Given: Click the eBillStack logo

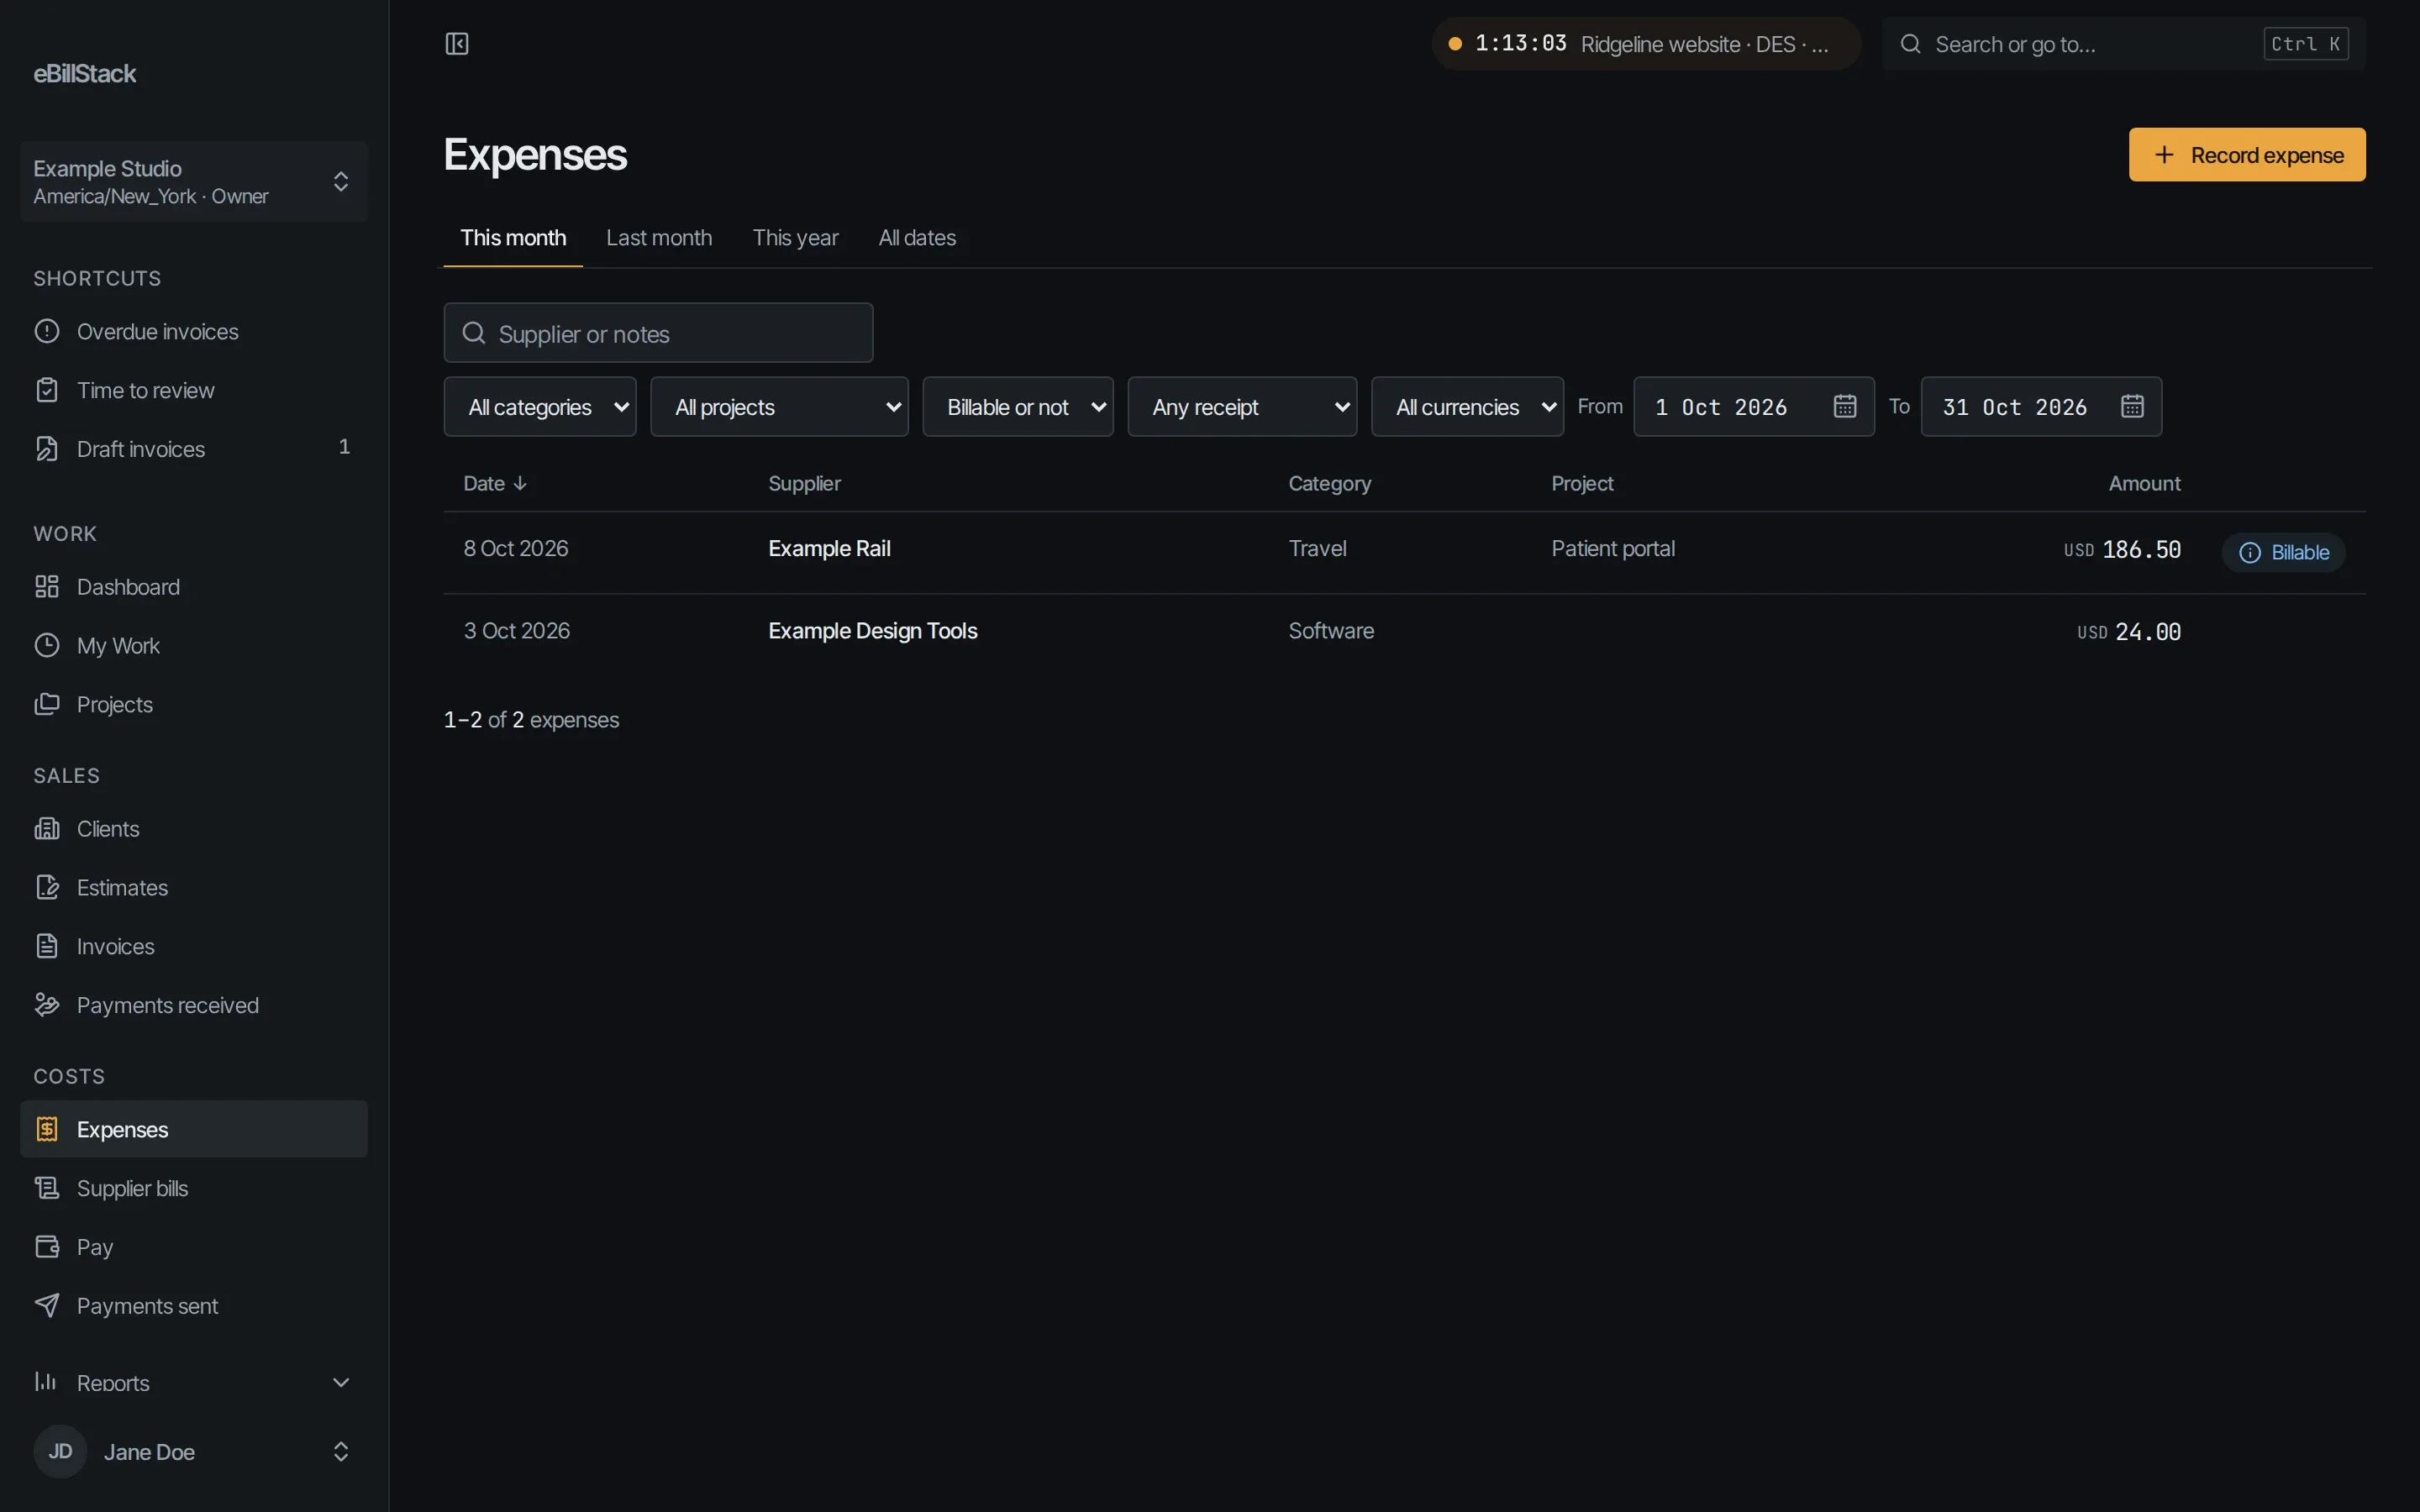Looking at the screenshot, I should tap(85, 74).
